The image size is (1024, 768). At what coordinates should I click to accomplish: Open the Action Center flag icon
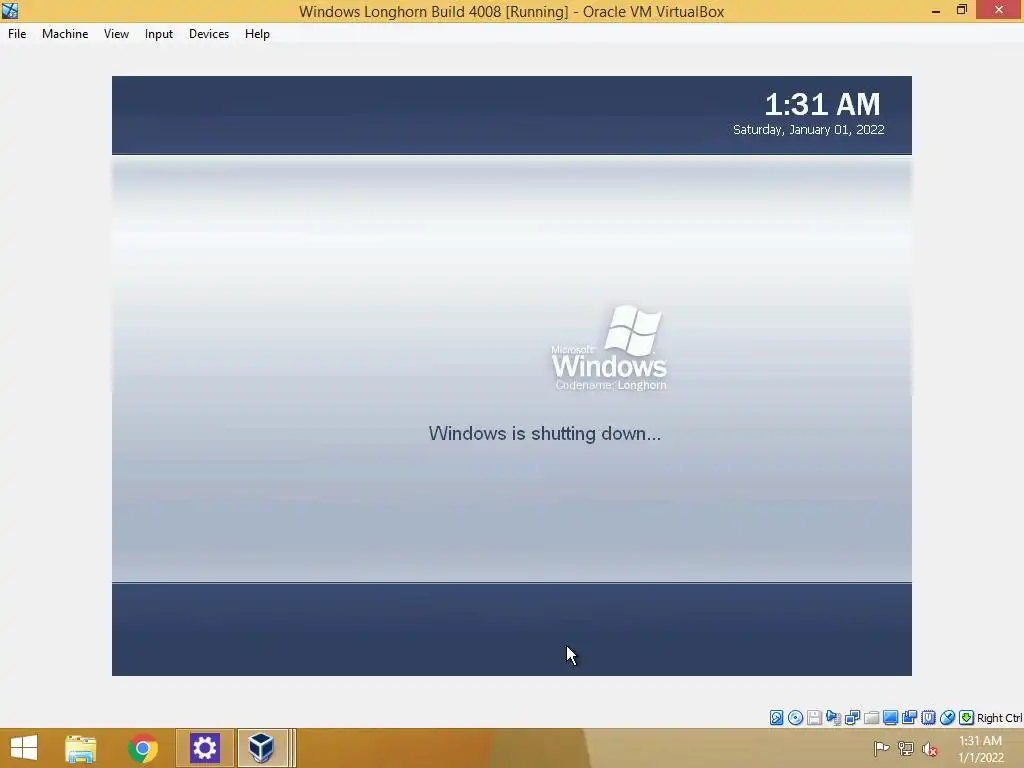click(881, 748)
